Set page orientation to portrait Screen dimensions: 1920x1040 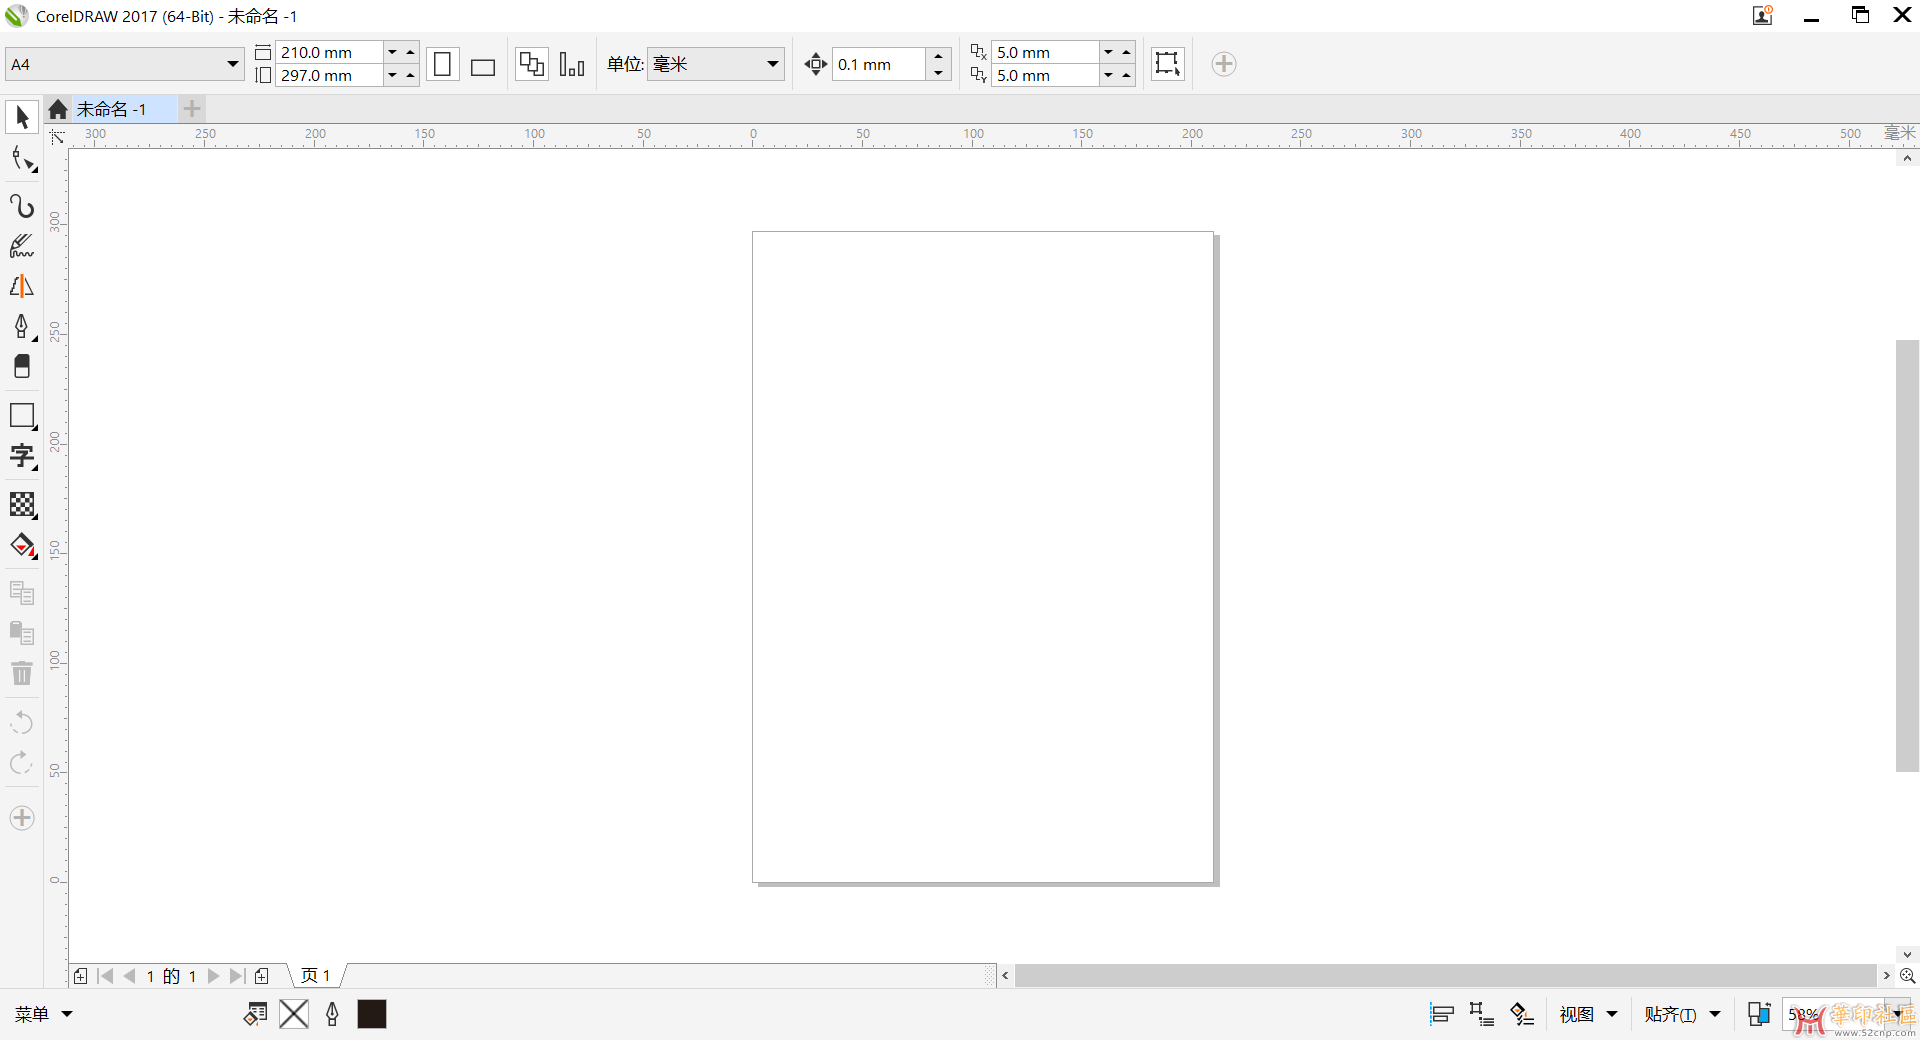[443, 64]
